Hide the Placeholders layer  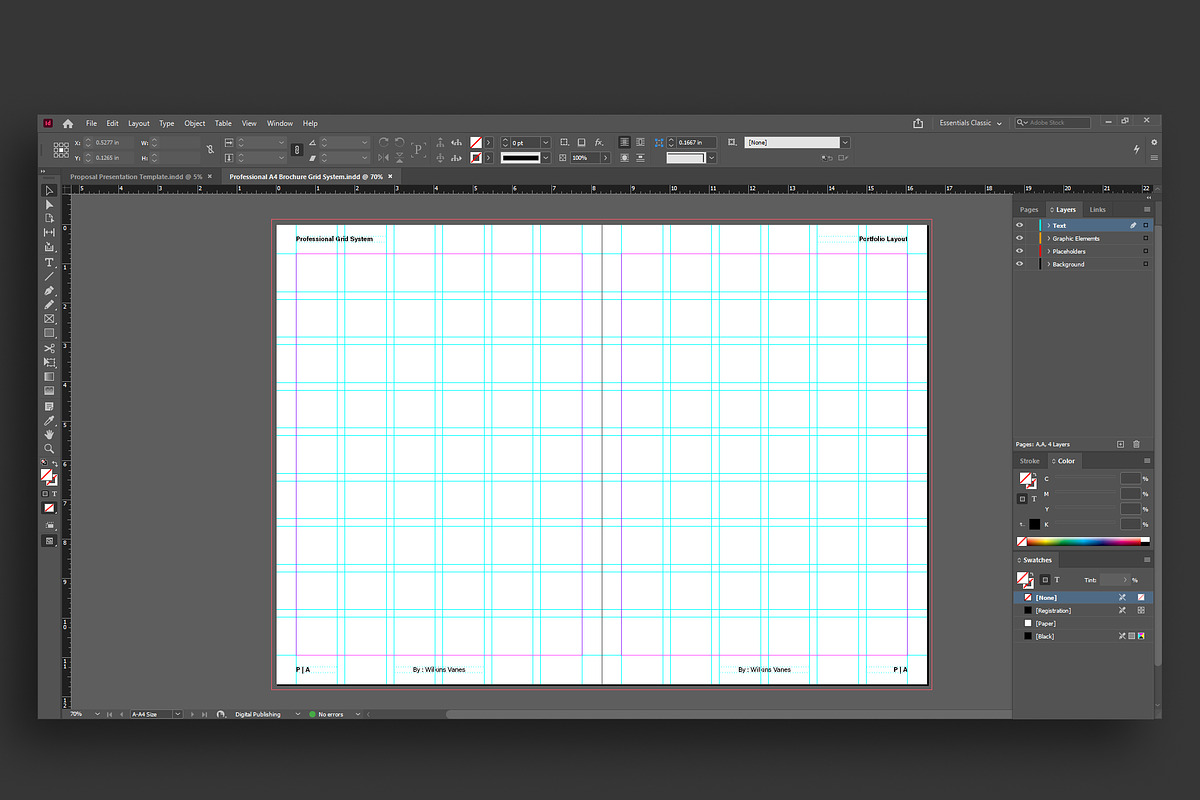[1020, 251]
